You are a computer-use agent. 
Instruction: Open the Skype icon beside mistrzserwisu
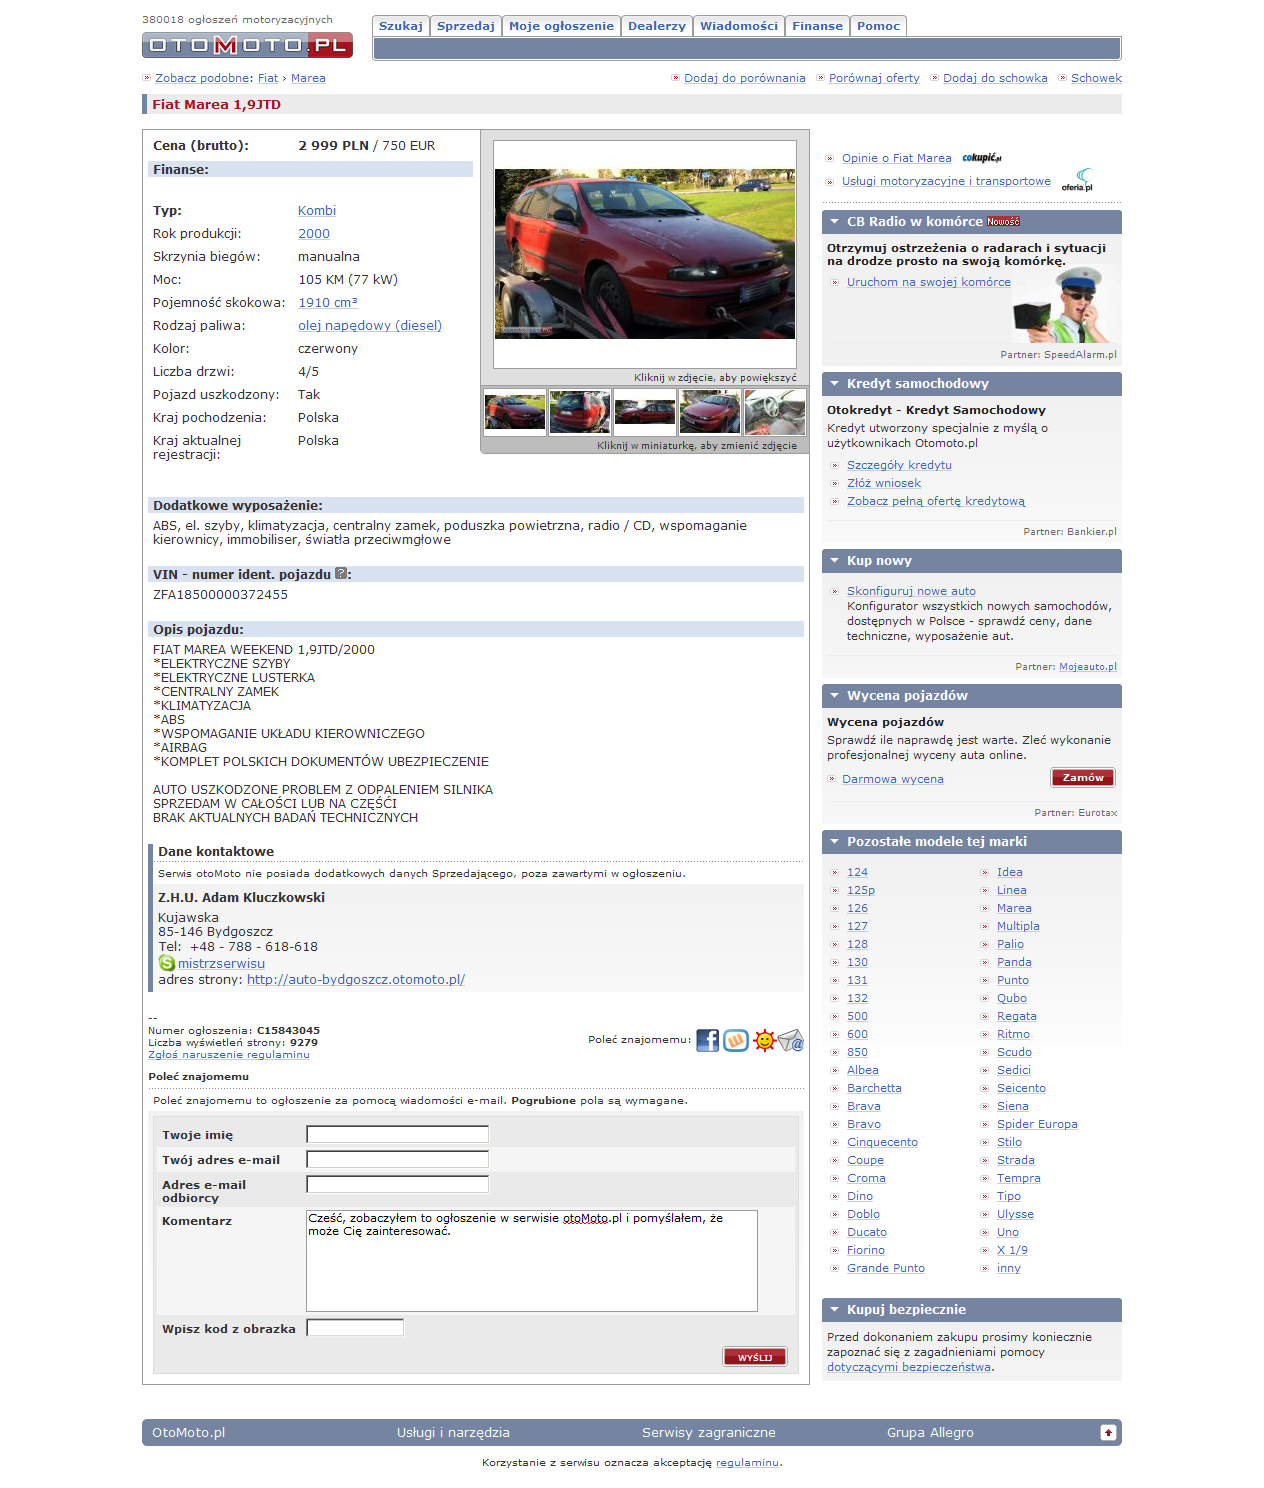click(x=167, y=963)
